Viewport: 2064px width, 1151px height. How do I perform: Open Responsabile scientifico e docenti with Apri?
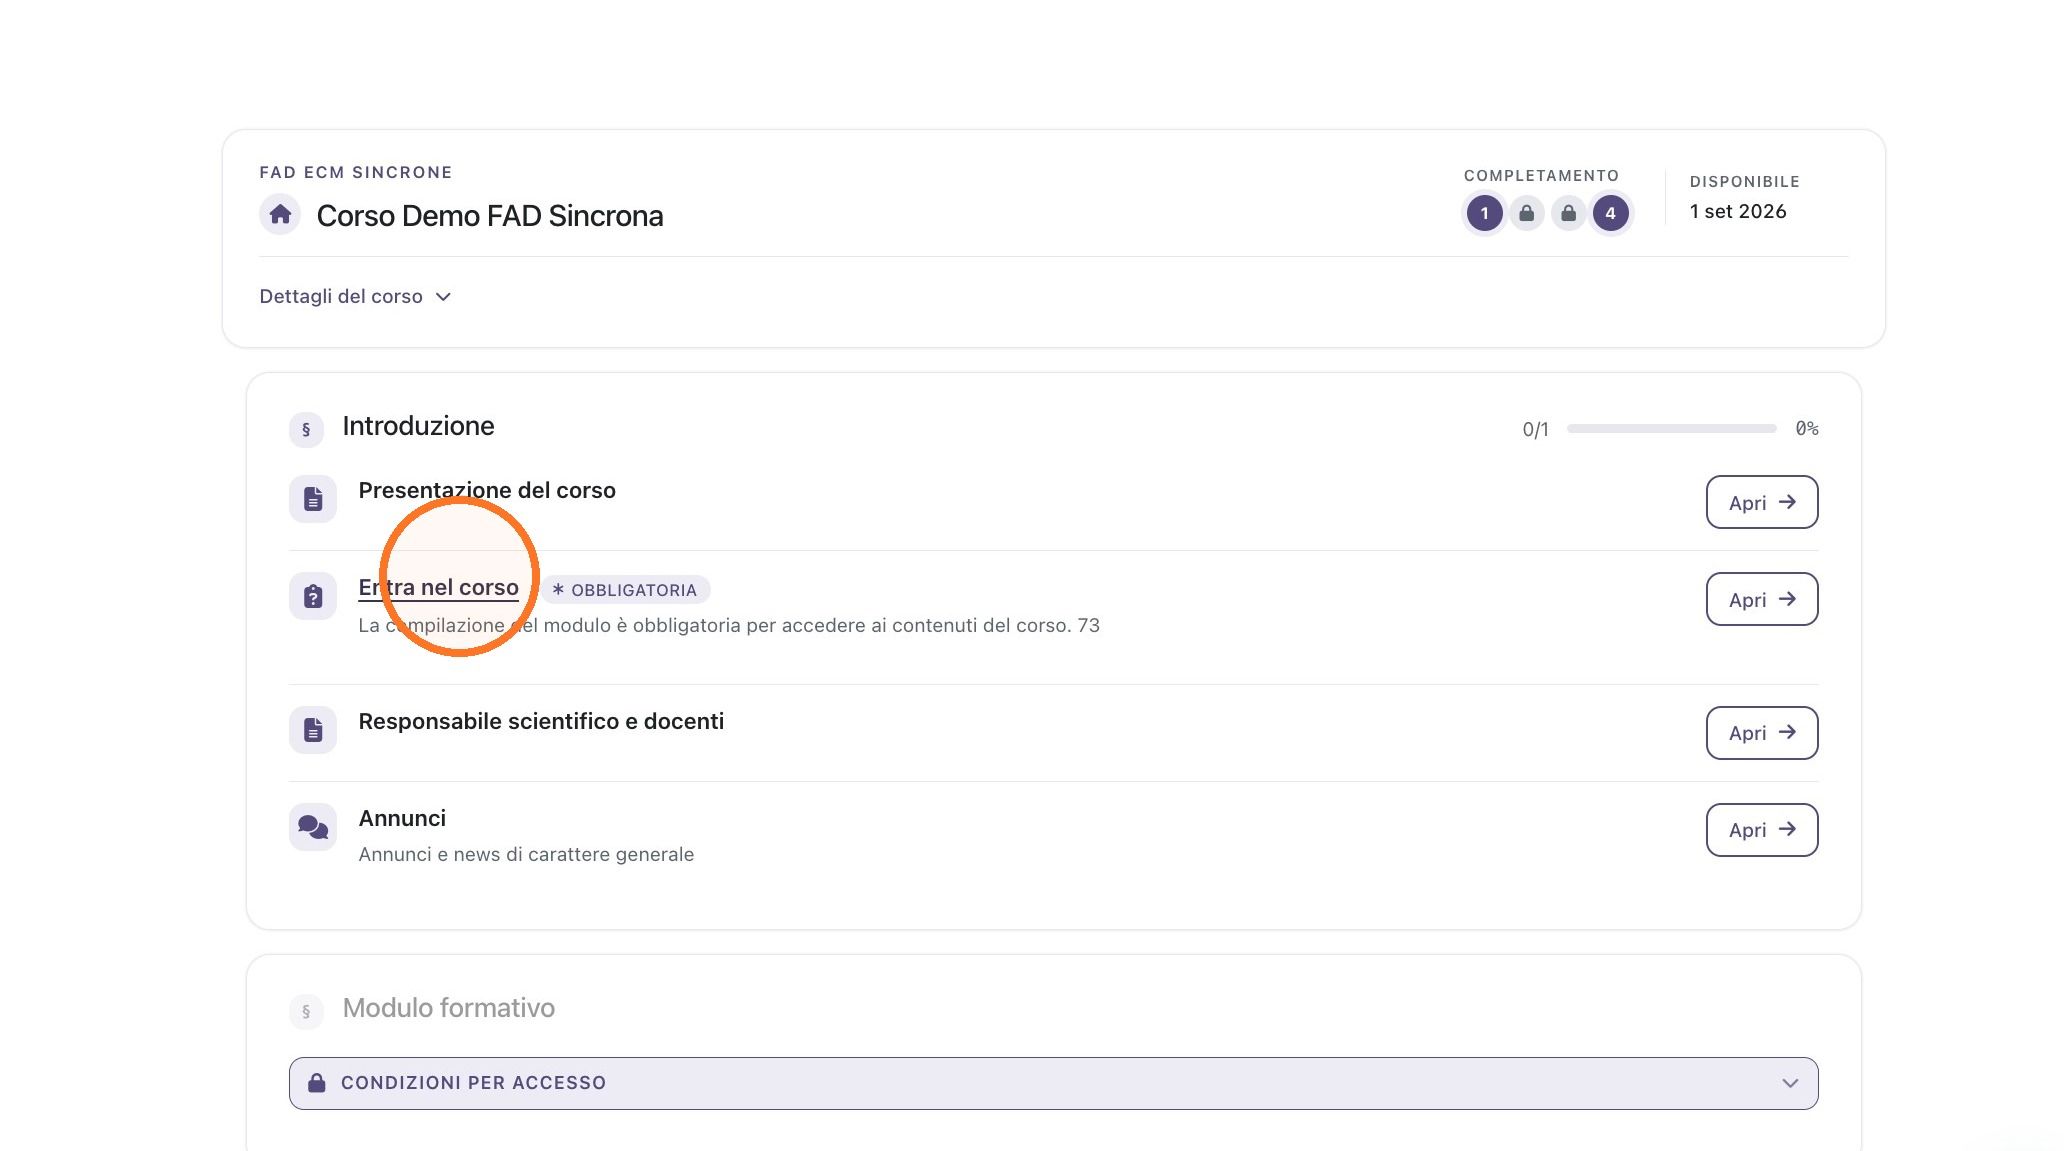point(1761,733)
